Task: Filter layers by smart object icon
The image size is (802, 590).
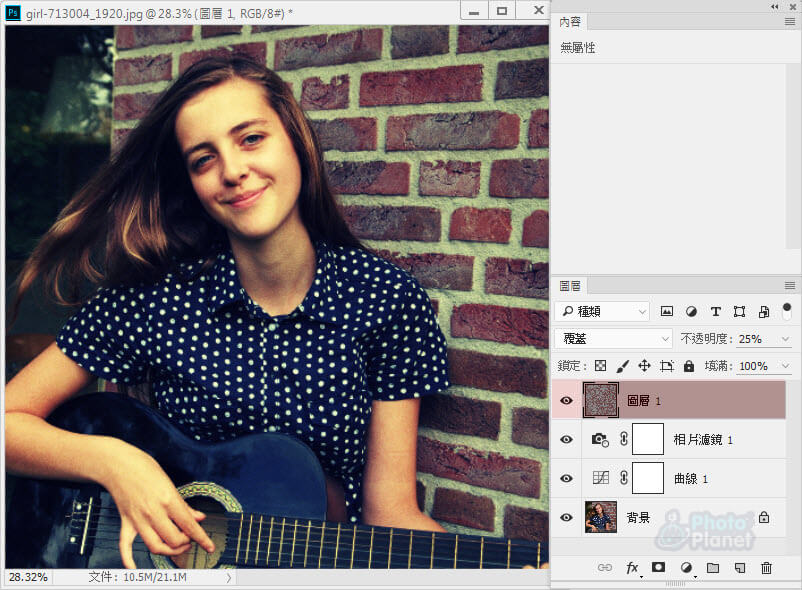Action: [x=764, y=311]
